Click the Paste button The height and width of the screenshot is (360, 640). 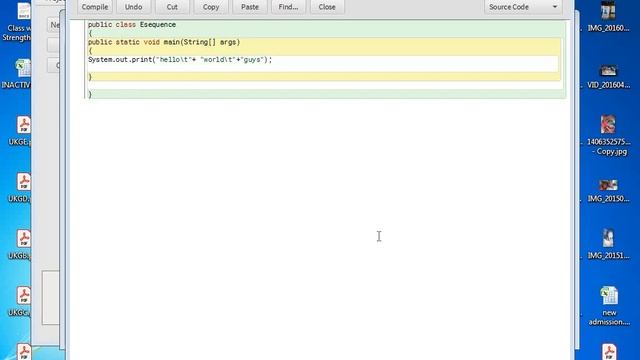tap(250, 7)
